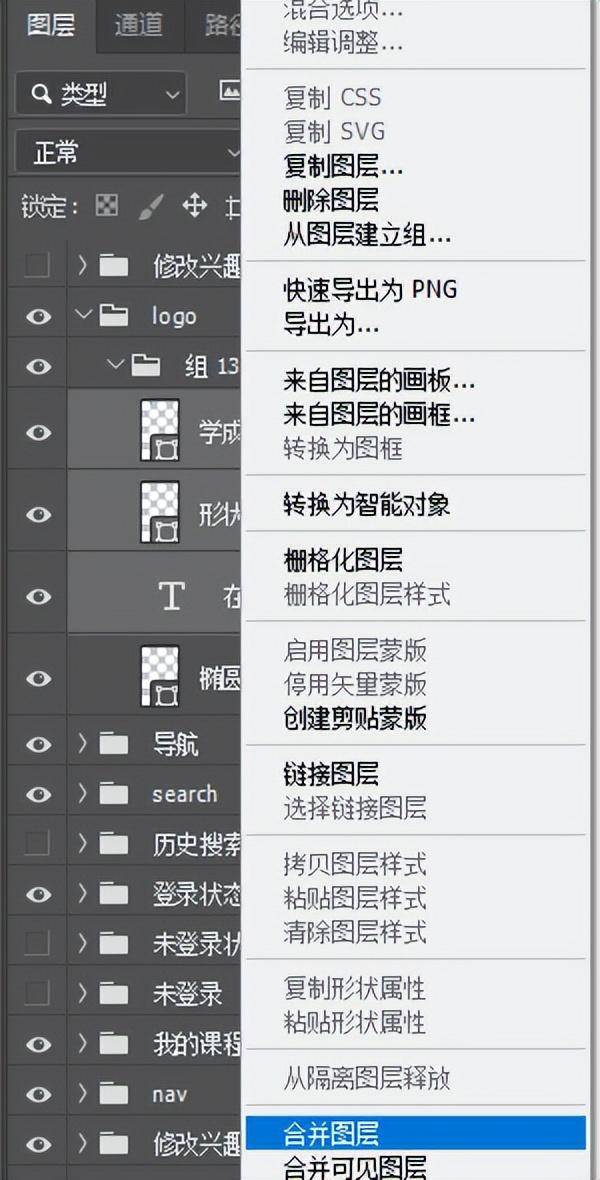Click the logo group folder icon
The width and height of the screenshot is (600, 1180).
click(114, 316)
